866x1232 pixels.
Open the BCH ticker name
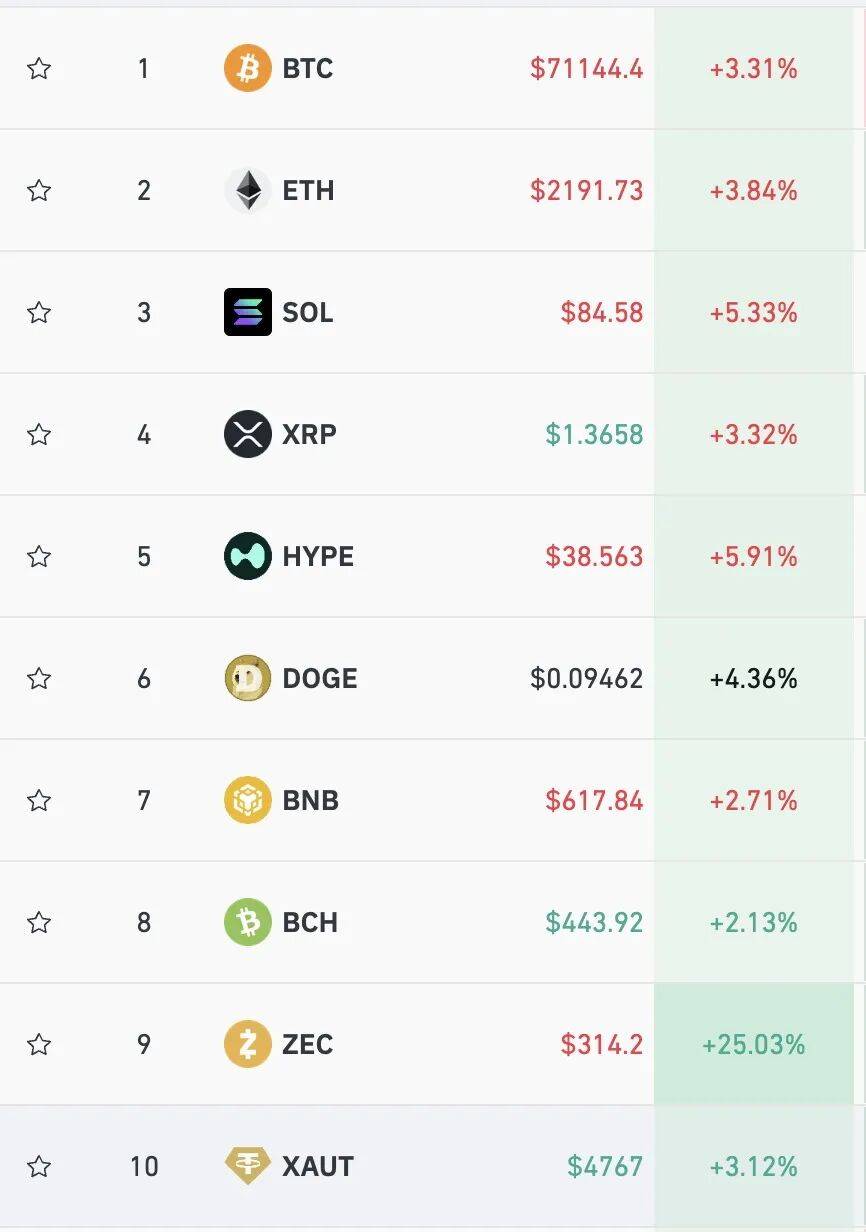(310, 923)
